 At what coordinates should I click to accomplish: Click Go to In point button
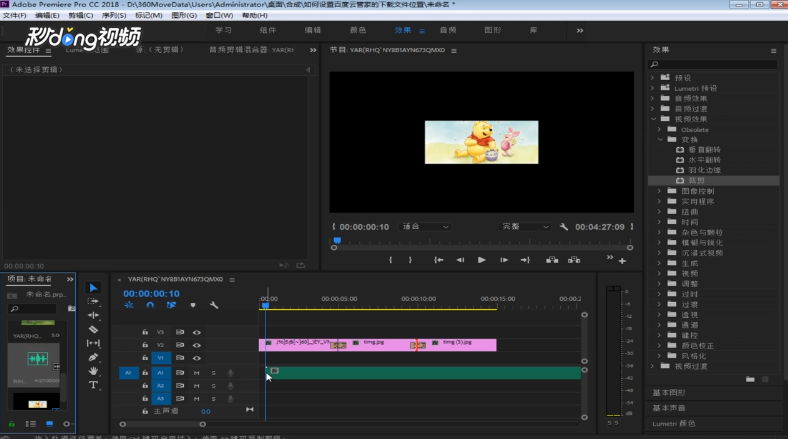pyautogui.click(x=439, y=260)
